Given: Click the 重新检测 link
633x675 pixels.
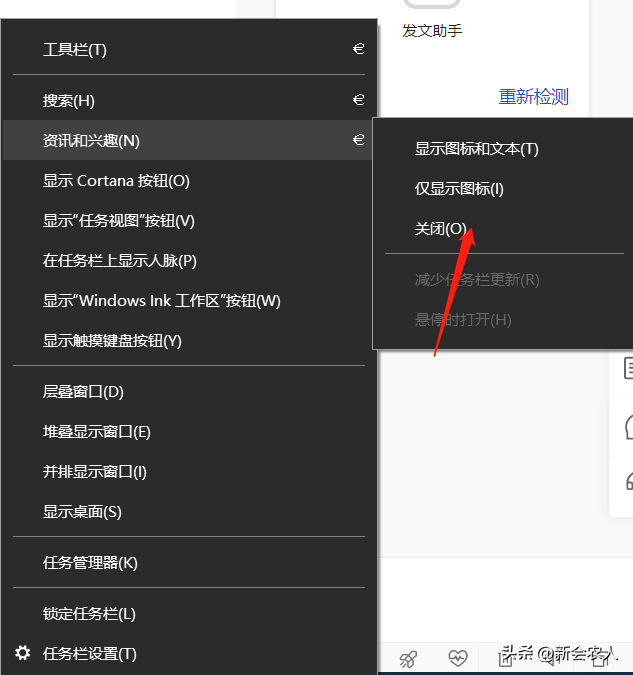Looking at the screenshot, I should (x=534, y=96).
